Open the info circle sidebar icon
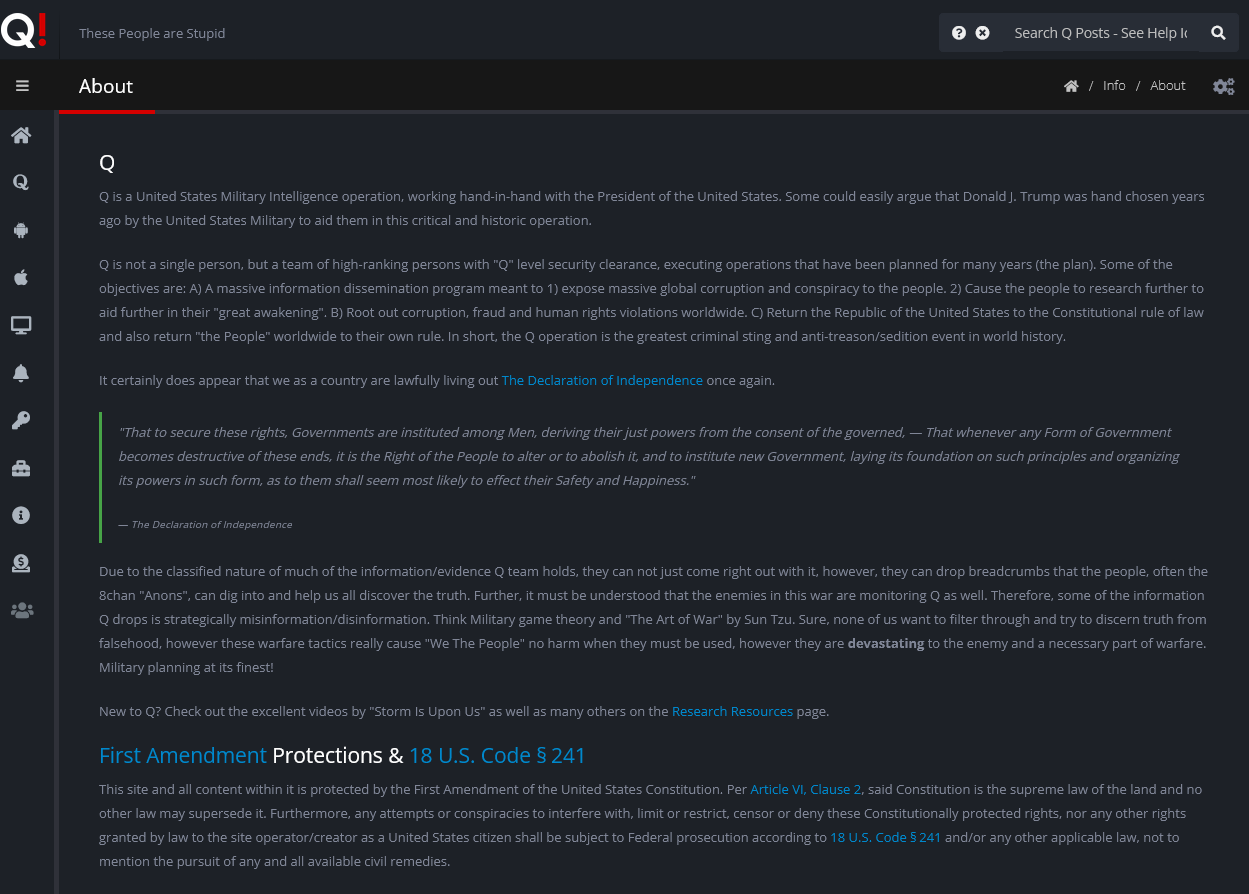This screenshot has width=1249, height=894. pyautogui.click(x=21, y=515)
